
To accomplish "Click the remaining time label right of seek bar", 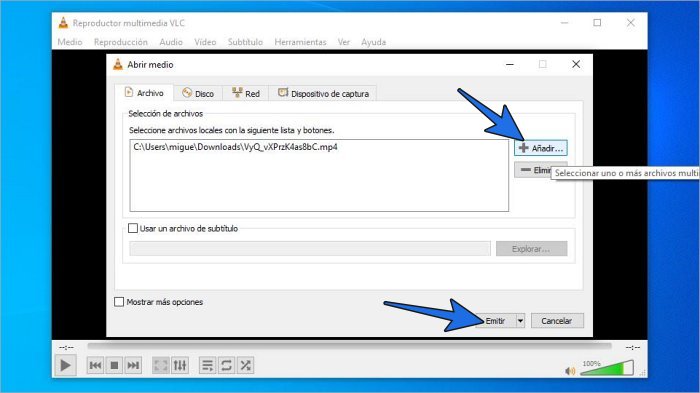I will [633, 347].
